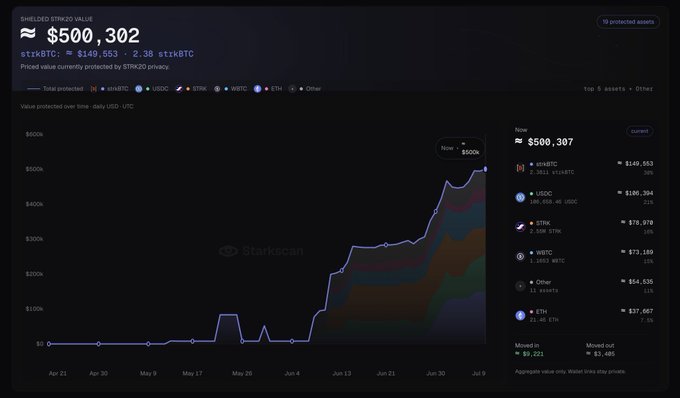Click the strkBTC icon in the chart legend
680x398 pixels.
pyautogui.click(x=93, y=89)
